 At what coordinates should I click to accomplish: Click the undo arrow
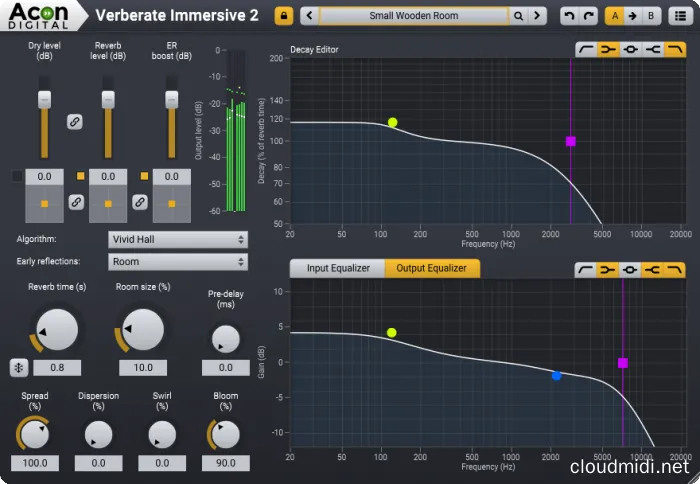(568, 16)
